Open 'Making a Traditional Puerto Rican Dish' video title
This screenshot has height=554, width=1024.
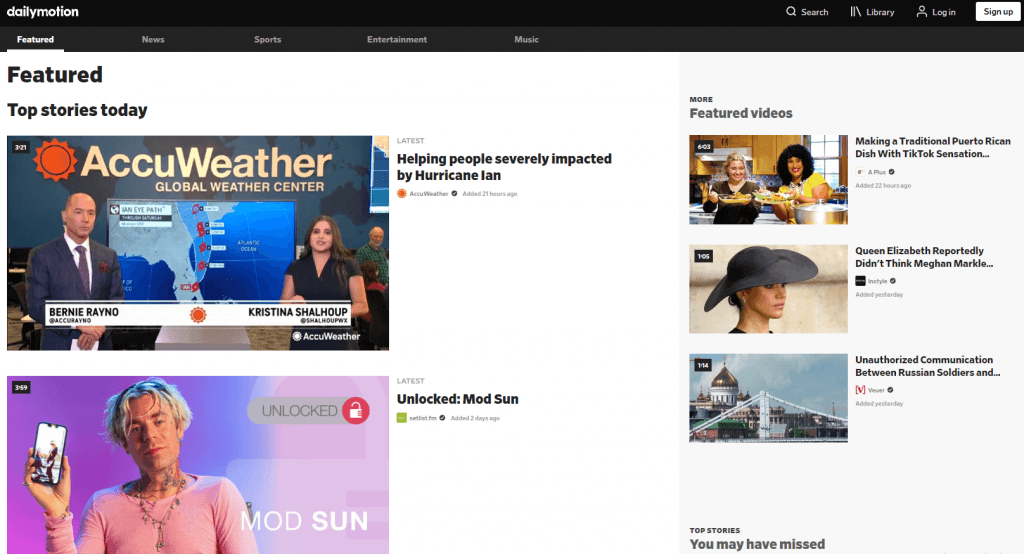933,148
